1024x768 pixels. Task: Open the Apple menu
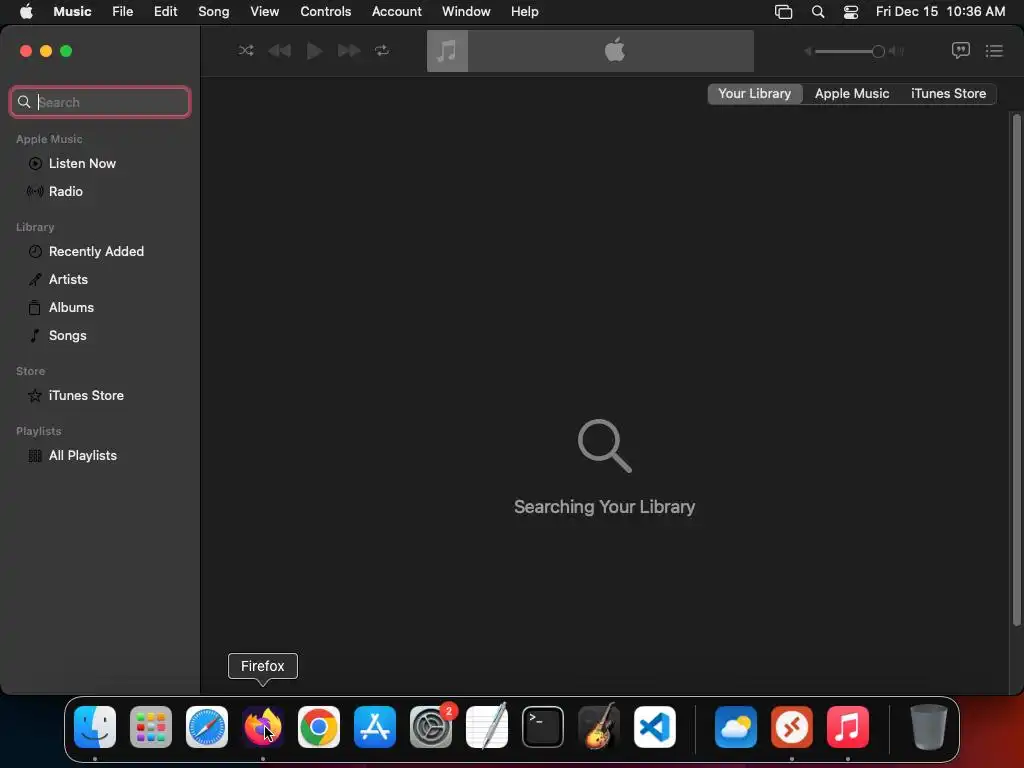pos(26,11)
